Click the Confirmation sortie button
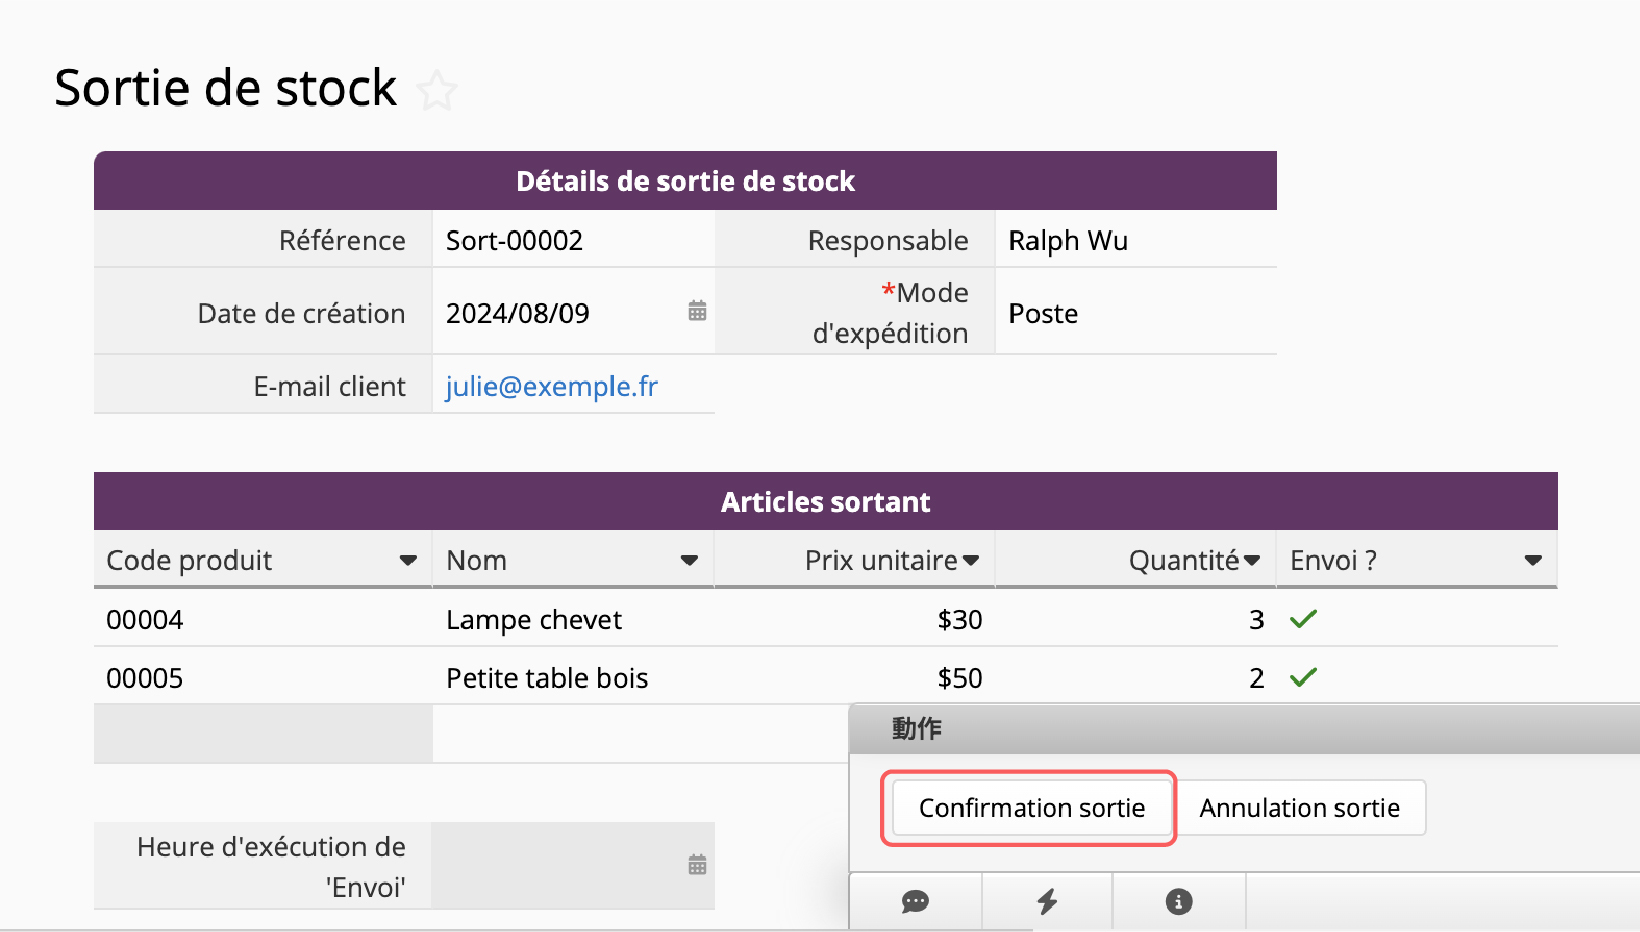The height and width of the screenshot is (932, 1640). click(x=1031, y=808)
